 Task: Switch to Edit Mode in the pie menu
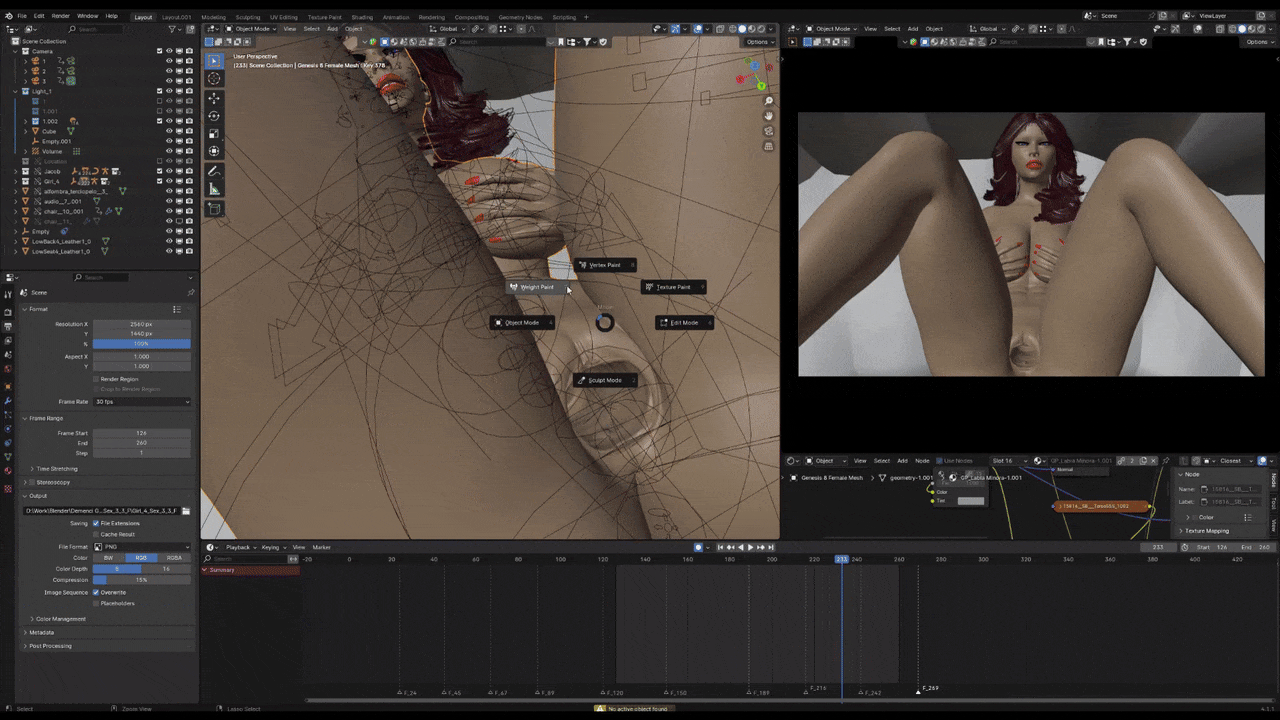[684, 322]
